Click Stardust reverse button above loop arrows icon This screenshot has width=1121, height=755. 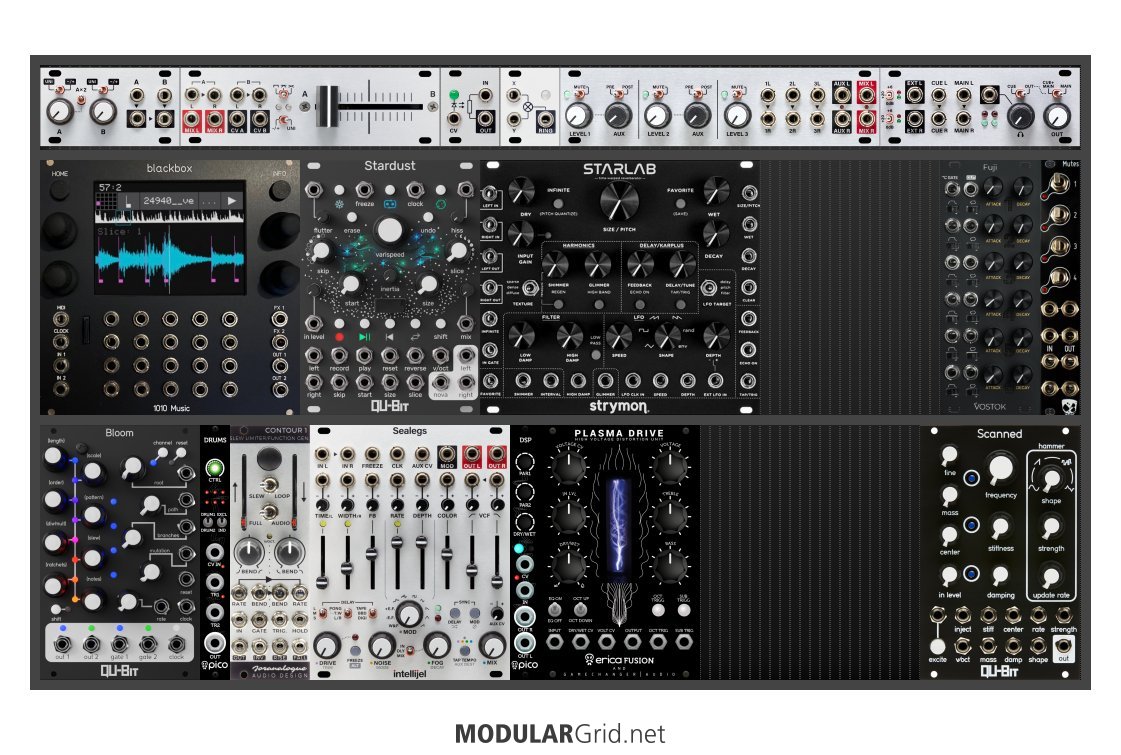coord(415,324)
